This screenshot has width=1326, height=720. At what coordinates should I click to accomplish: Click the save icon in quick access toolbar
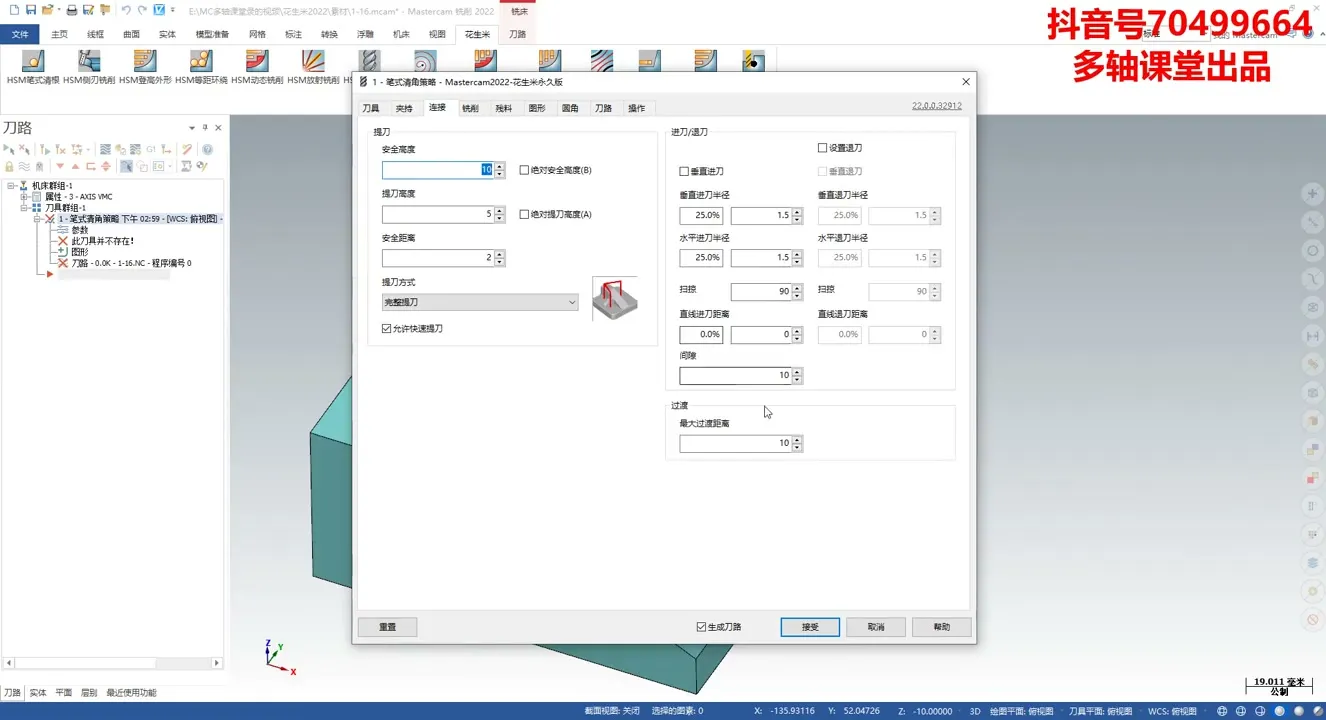point(31,10)
